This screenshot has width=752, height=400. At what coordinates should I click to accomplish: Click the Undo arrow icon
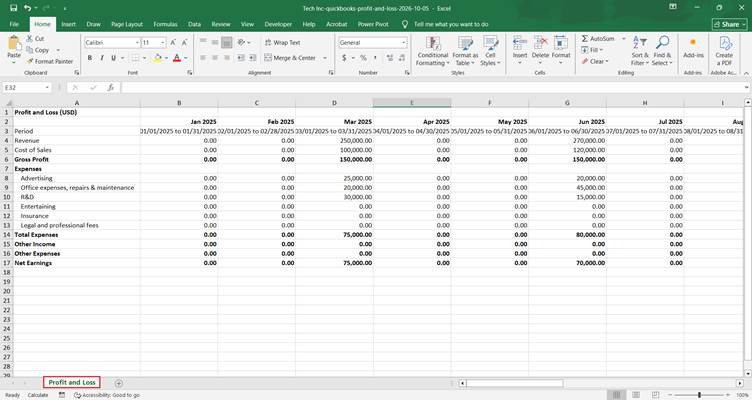(x=27, y=8)
